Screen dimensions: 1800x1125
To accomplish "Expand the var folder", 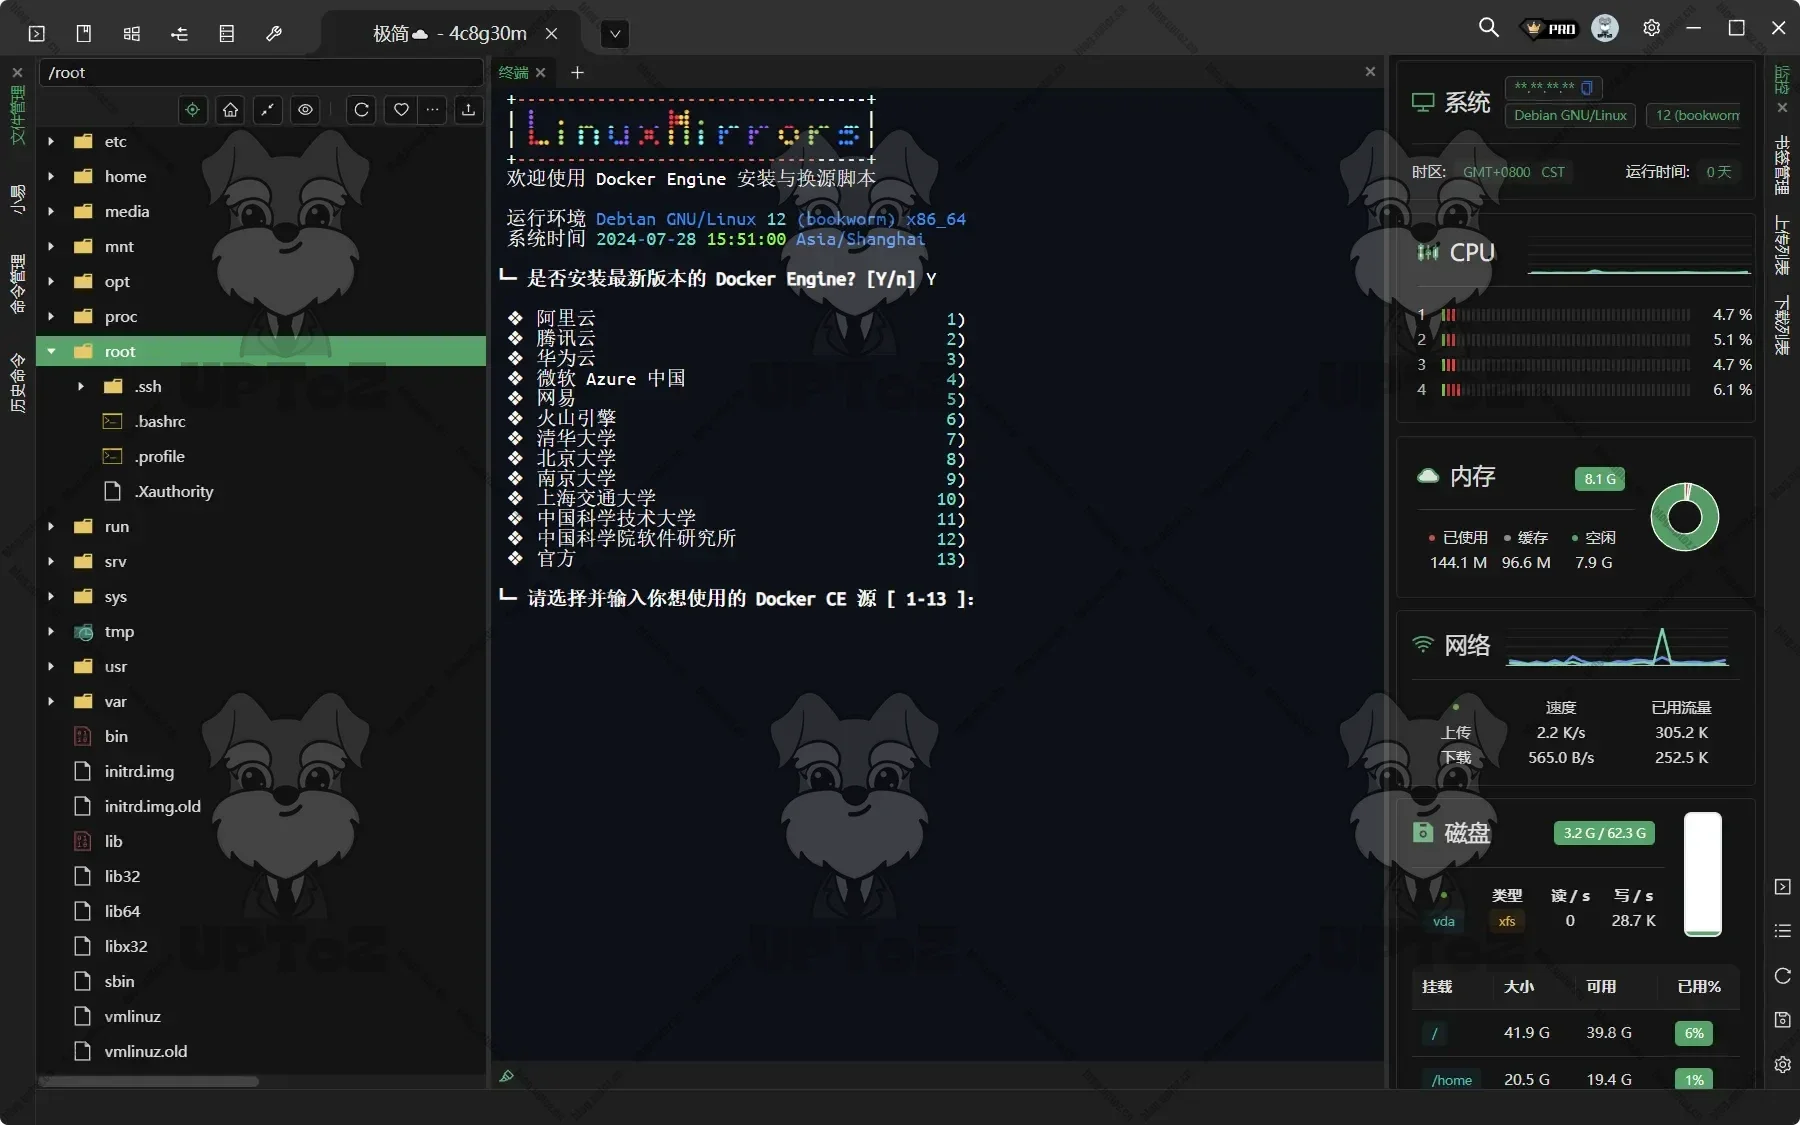I will [x=51, y=701].
